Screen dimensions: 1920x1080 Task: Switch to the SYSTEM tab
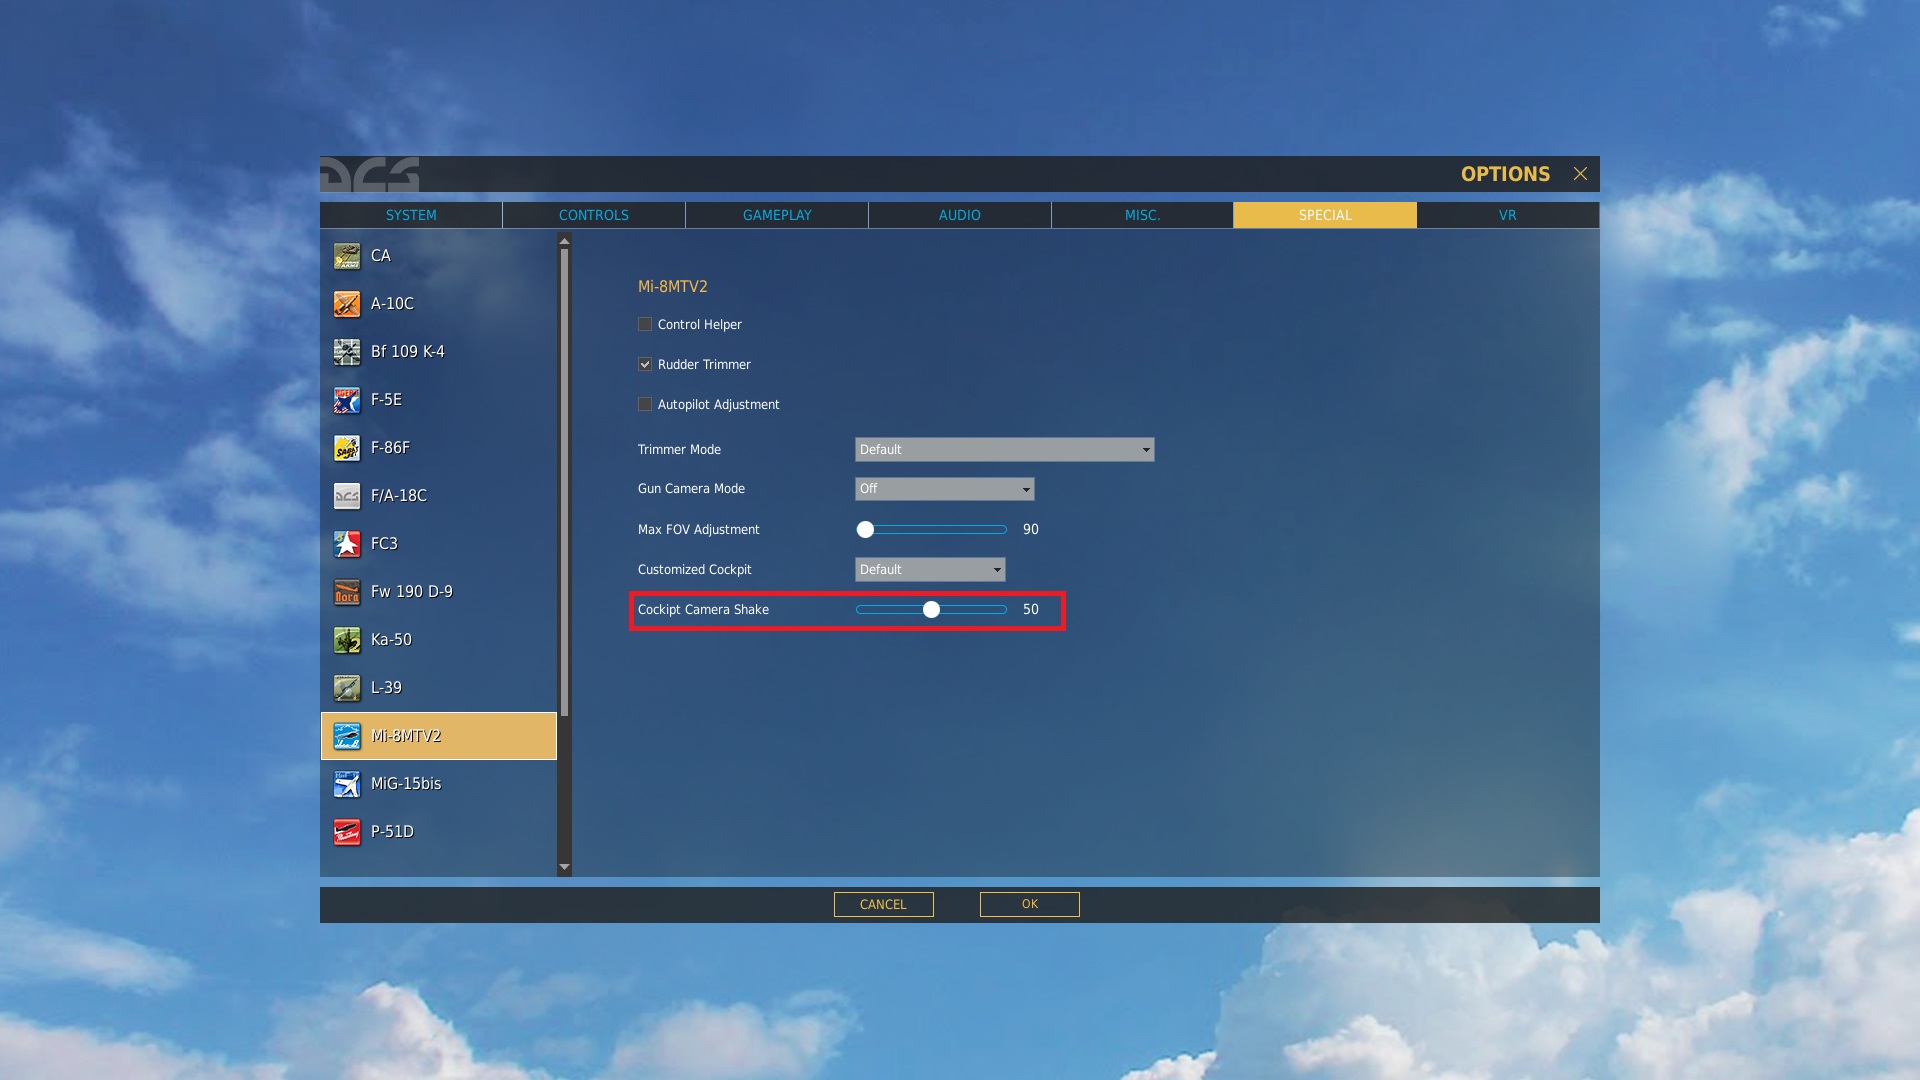pos(411,215)
